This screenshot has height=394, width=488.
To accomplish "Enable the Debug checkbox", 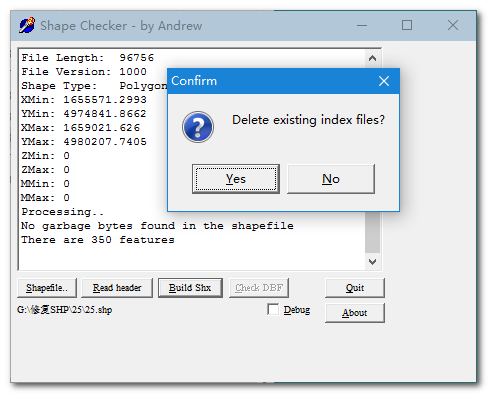I will pyautogui.click(x=273, y=309).
